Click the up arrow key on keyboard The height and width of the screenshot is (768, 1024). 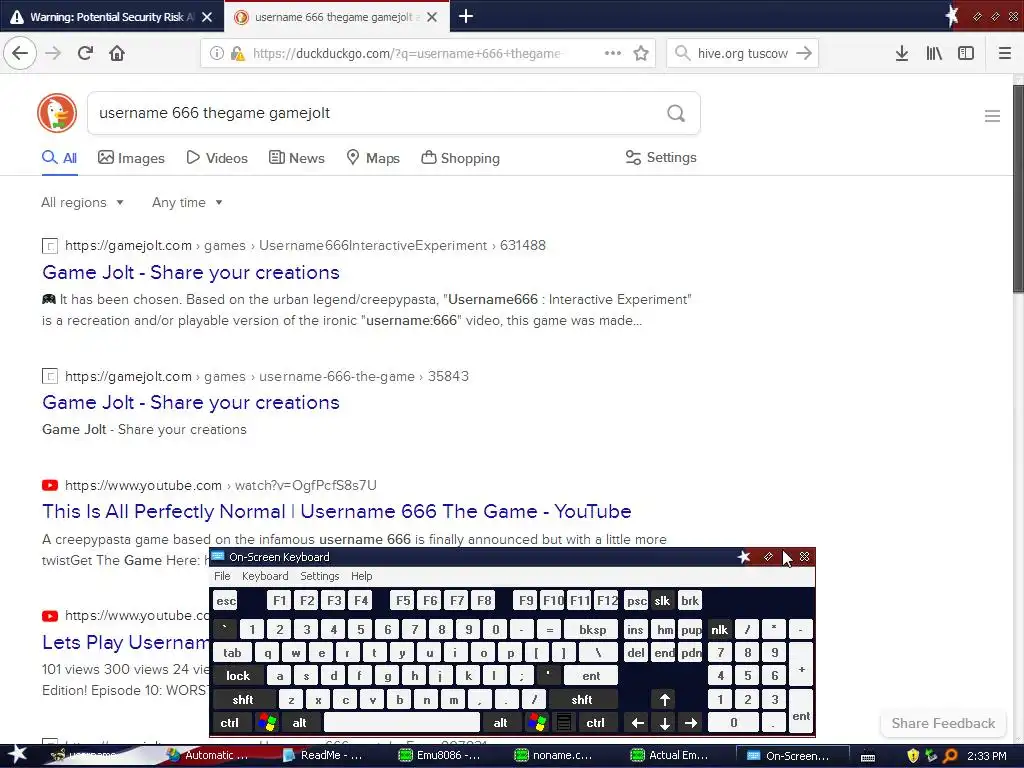pyautogui.click(x=664, y=699)
